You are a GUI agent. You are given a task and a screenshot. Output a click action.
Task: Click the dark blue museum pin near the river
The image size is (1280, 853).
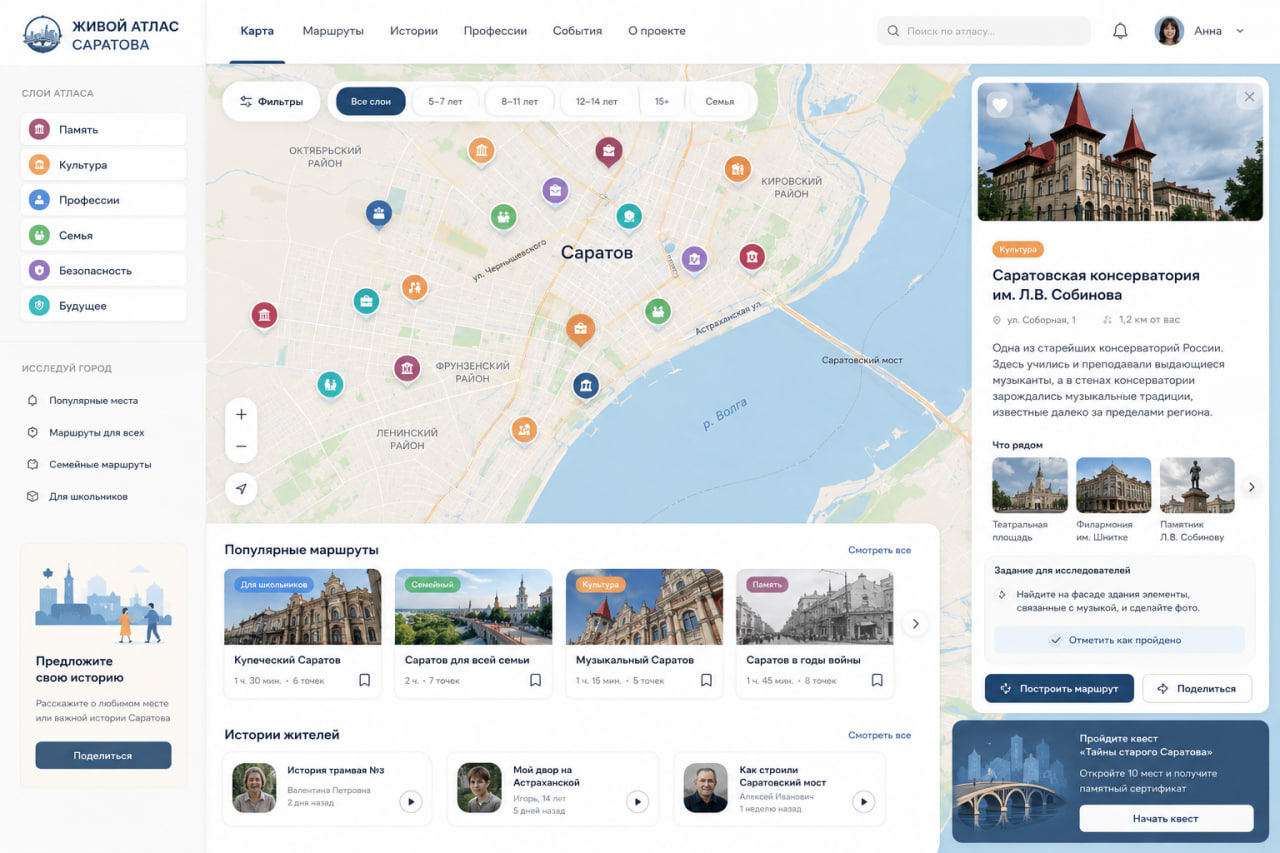[586, 385]
